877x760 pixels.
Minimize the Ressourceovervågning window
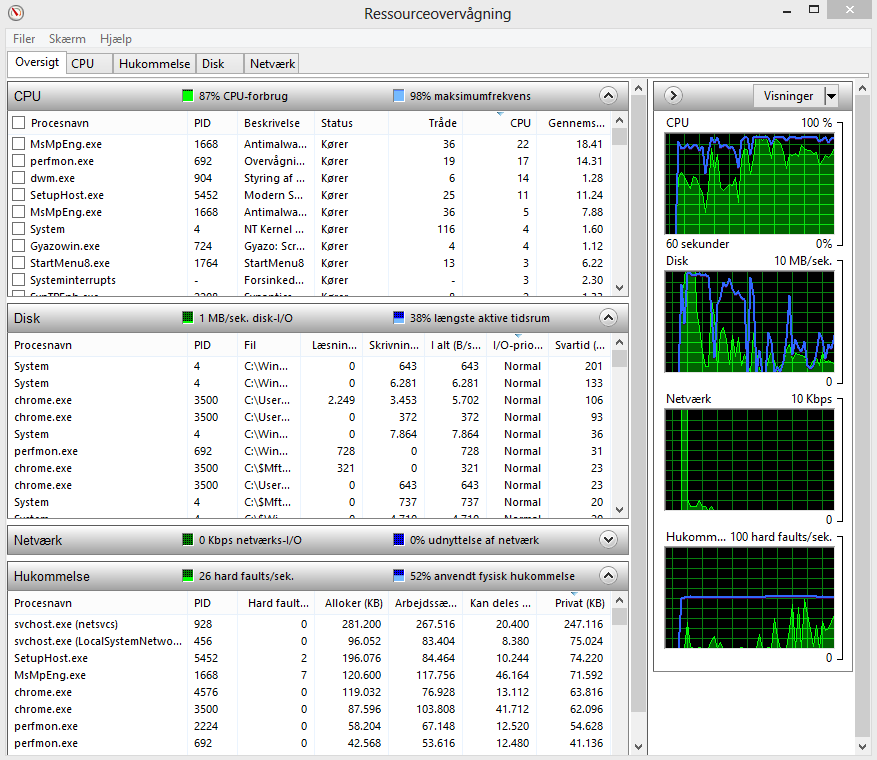(x=787, y=10)
